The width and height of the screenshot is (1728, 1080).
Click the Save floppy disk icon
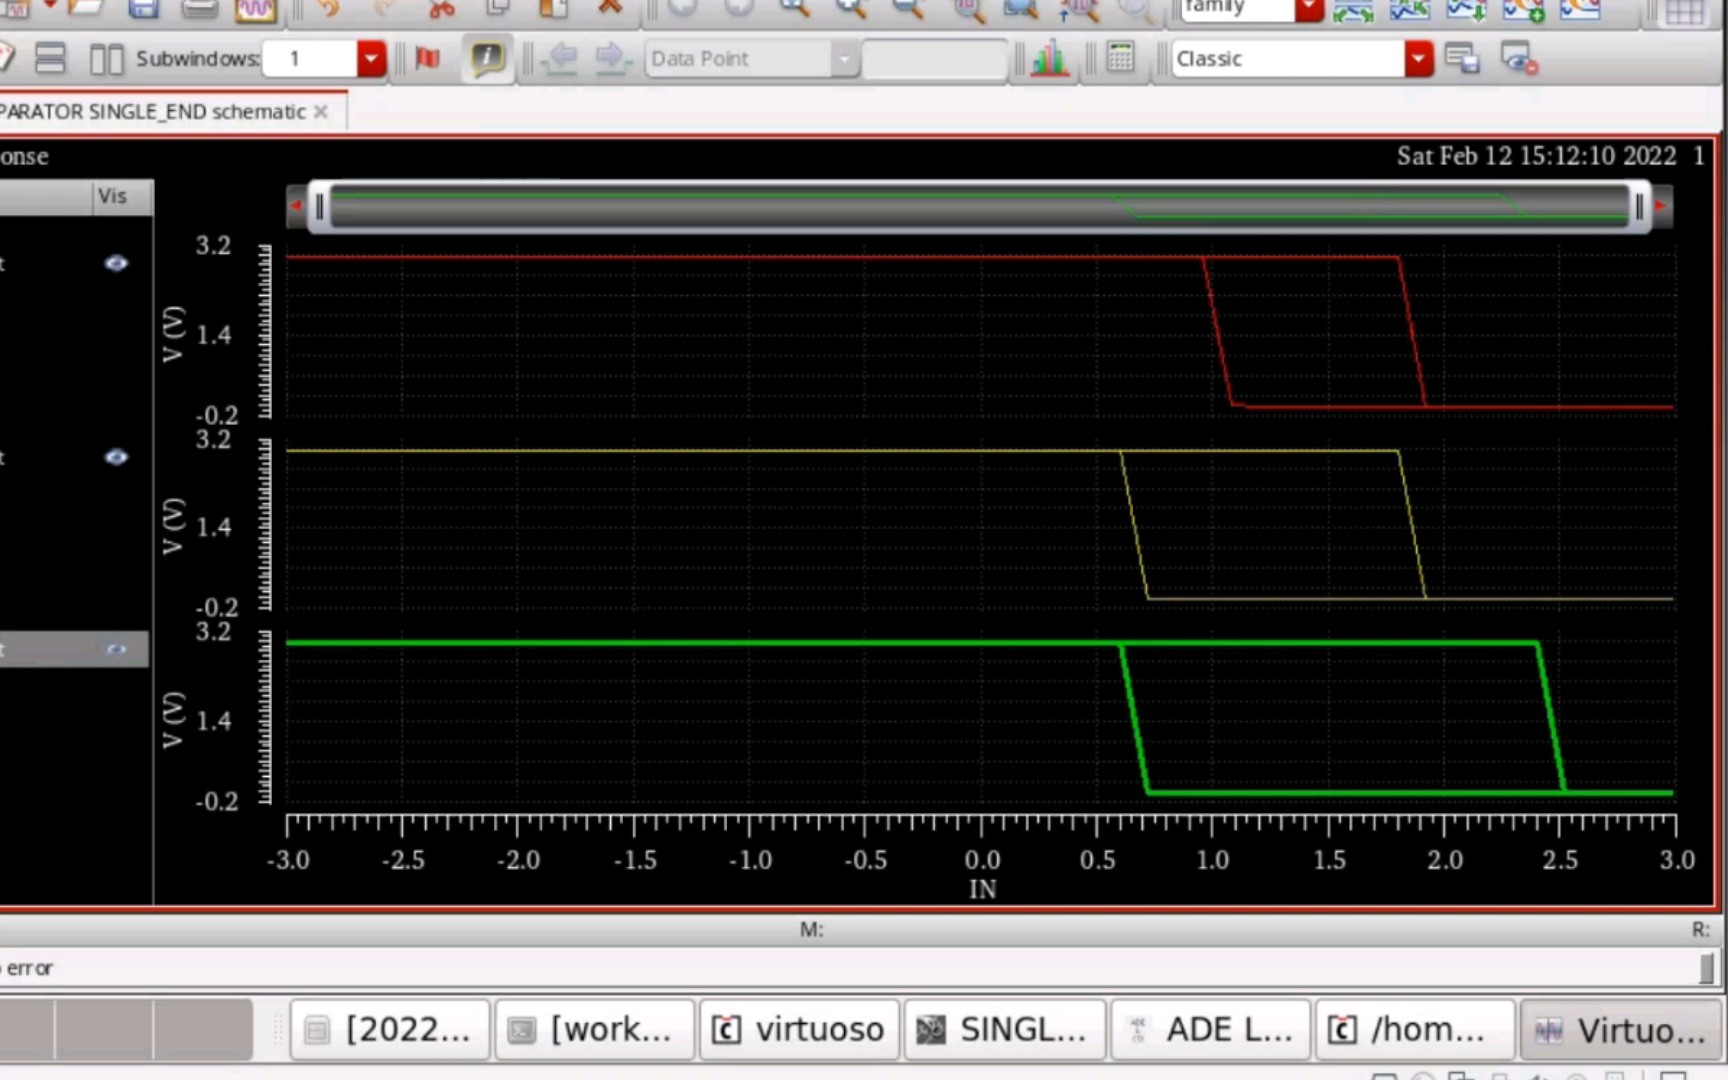coord(143,8)
